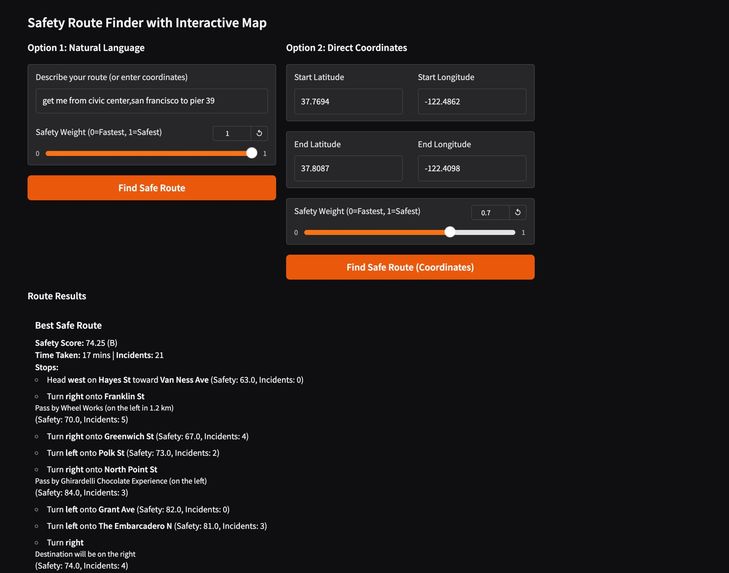Edit Option 2 safety weight number box showing 0.7
729x573 pixels.
click(490, 213)
